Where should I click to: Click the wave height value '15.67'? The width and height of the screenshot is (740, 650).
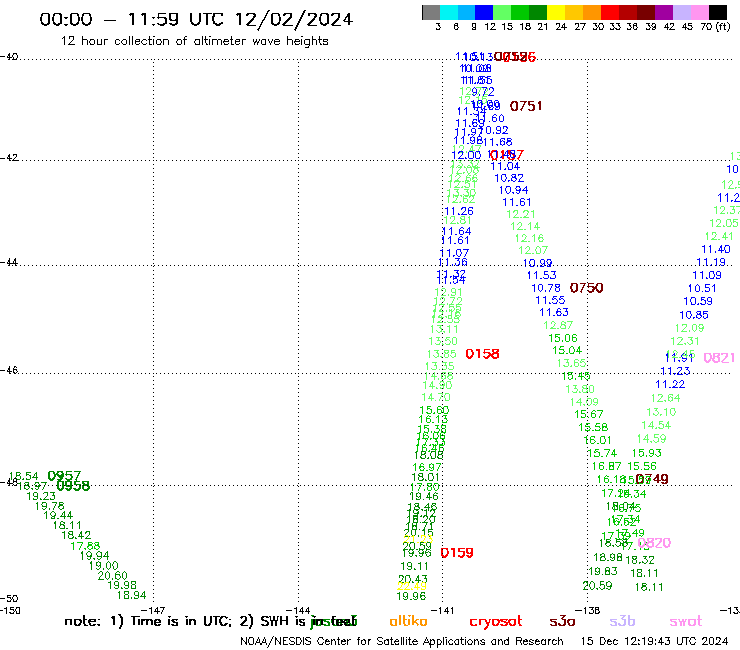pos(589,414)
